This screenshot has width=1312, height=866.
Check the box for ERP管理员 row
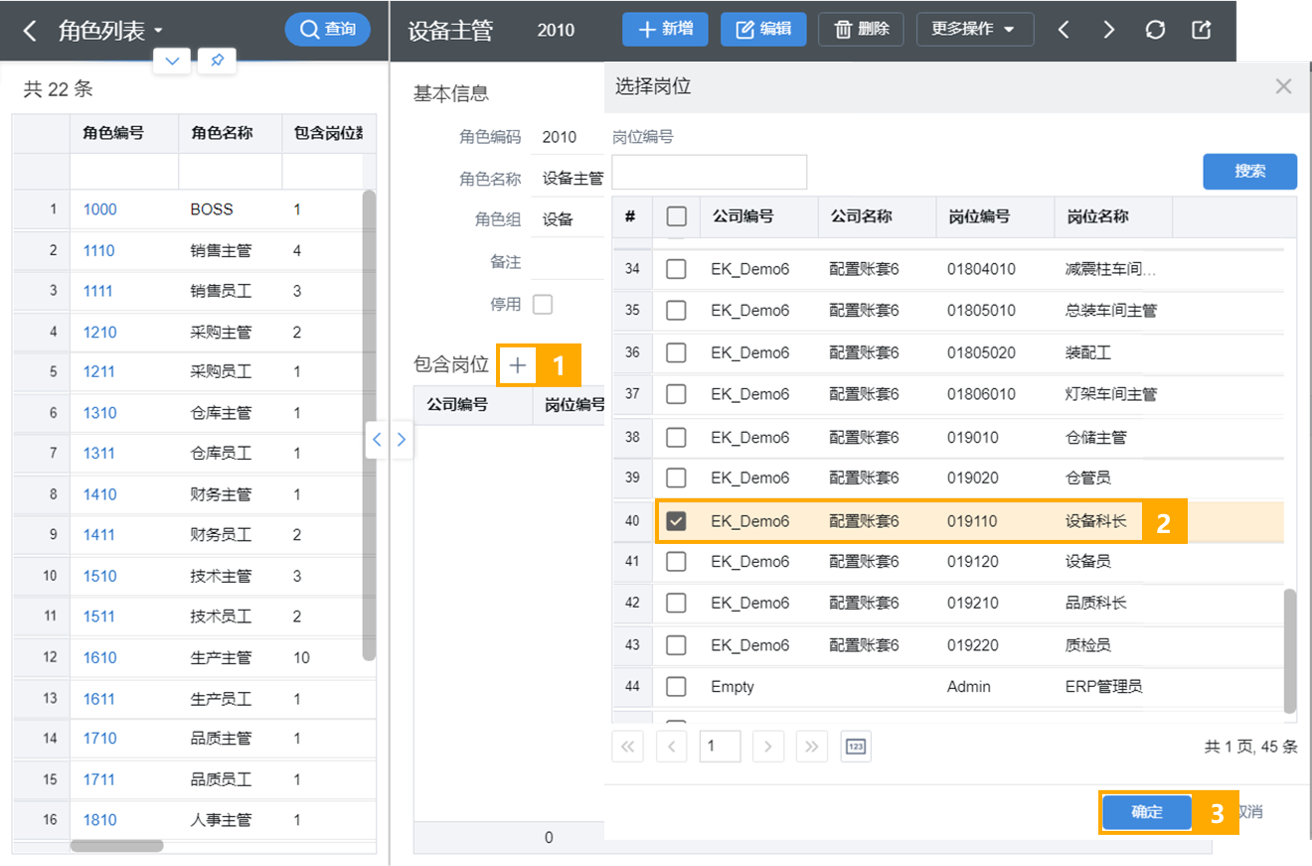click(x=677, y=687)
